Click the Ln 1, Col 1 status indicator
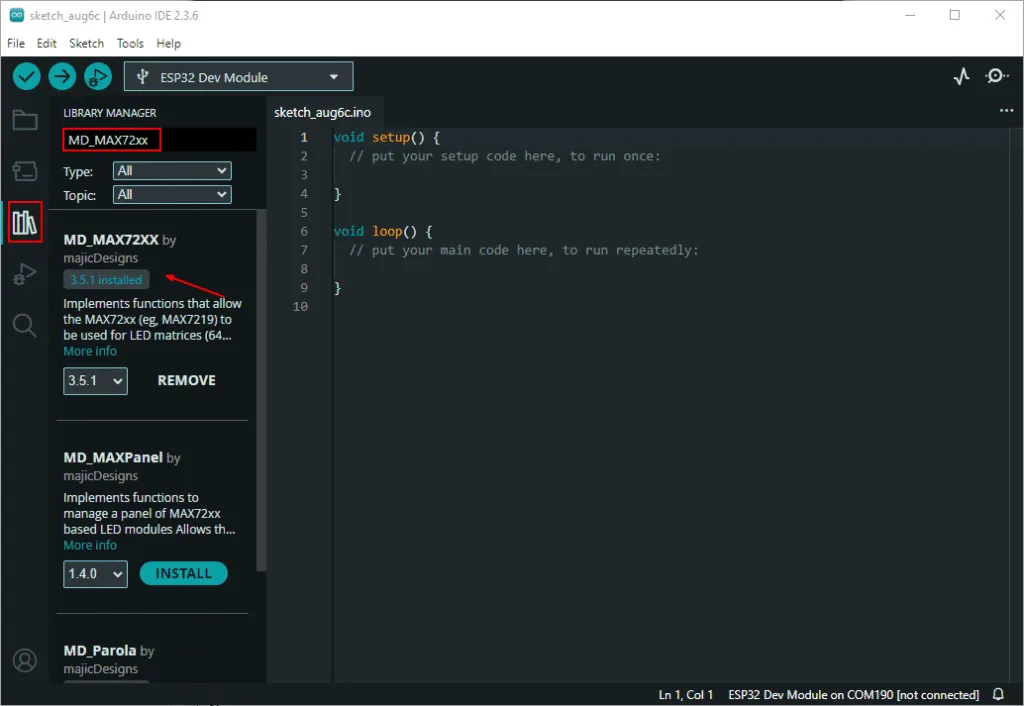The width and height of the screenshot is (1024, 706). [686, 694]
